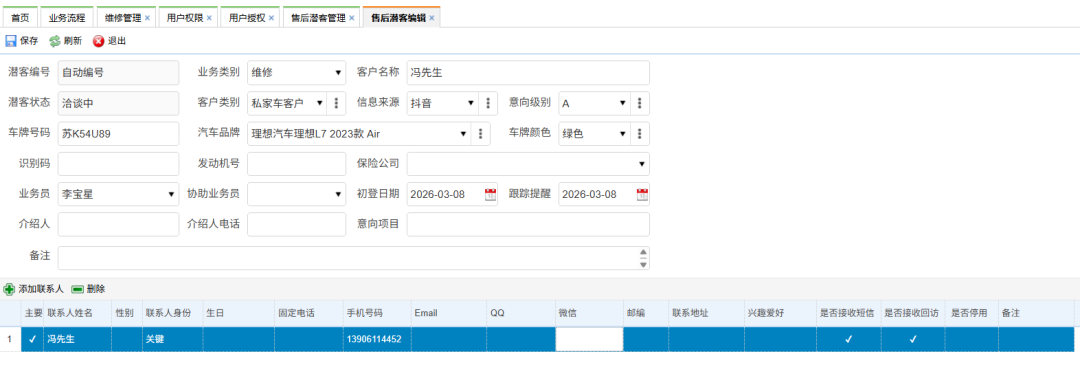This screenshot has width=1080, height=376.
Task: Click the 退出 button label
Action: 117,41
